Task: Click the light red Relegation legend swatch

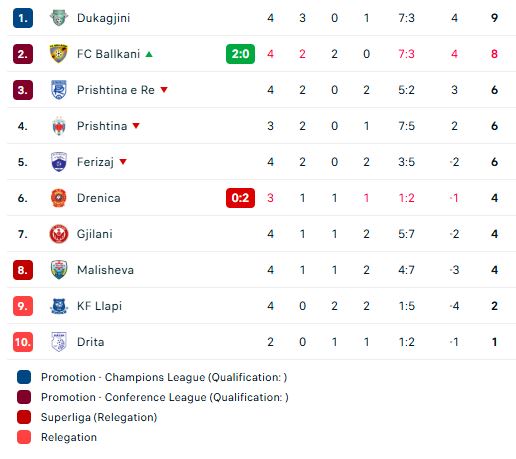Action: tap(24, 437)
